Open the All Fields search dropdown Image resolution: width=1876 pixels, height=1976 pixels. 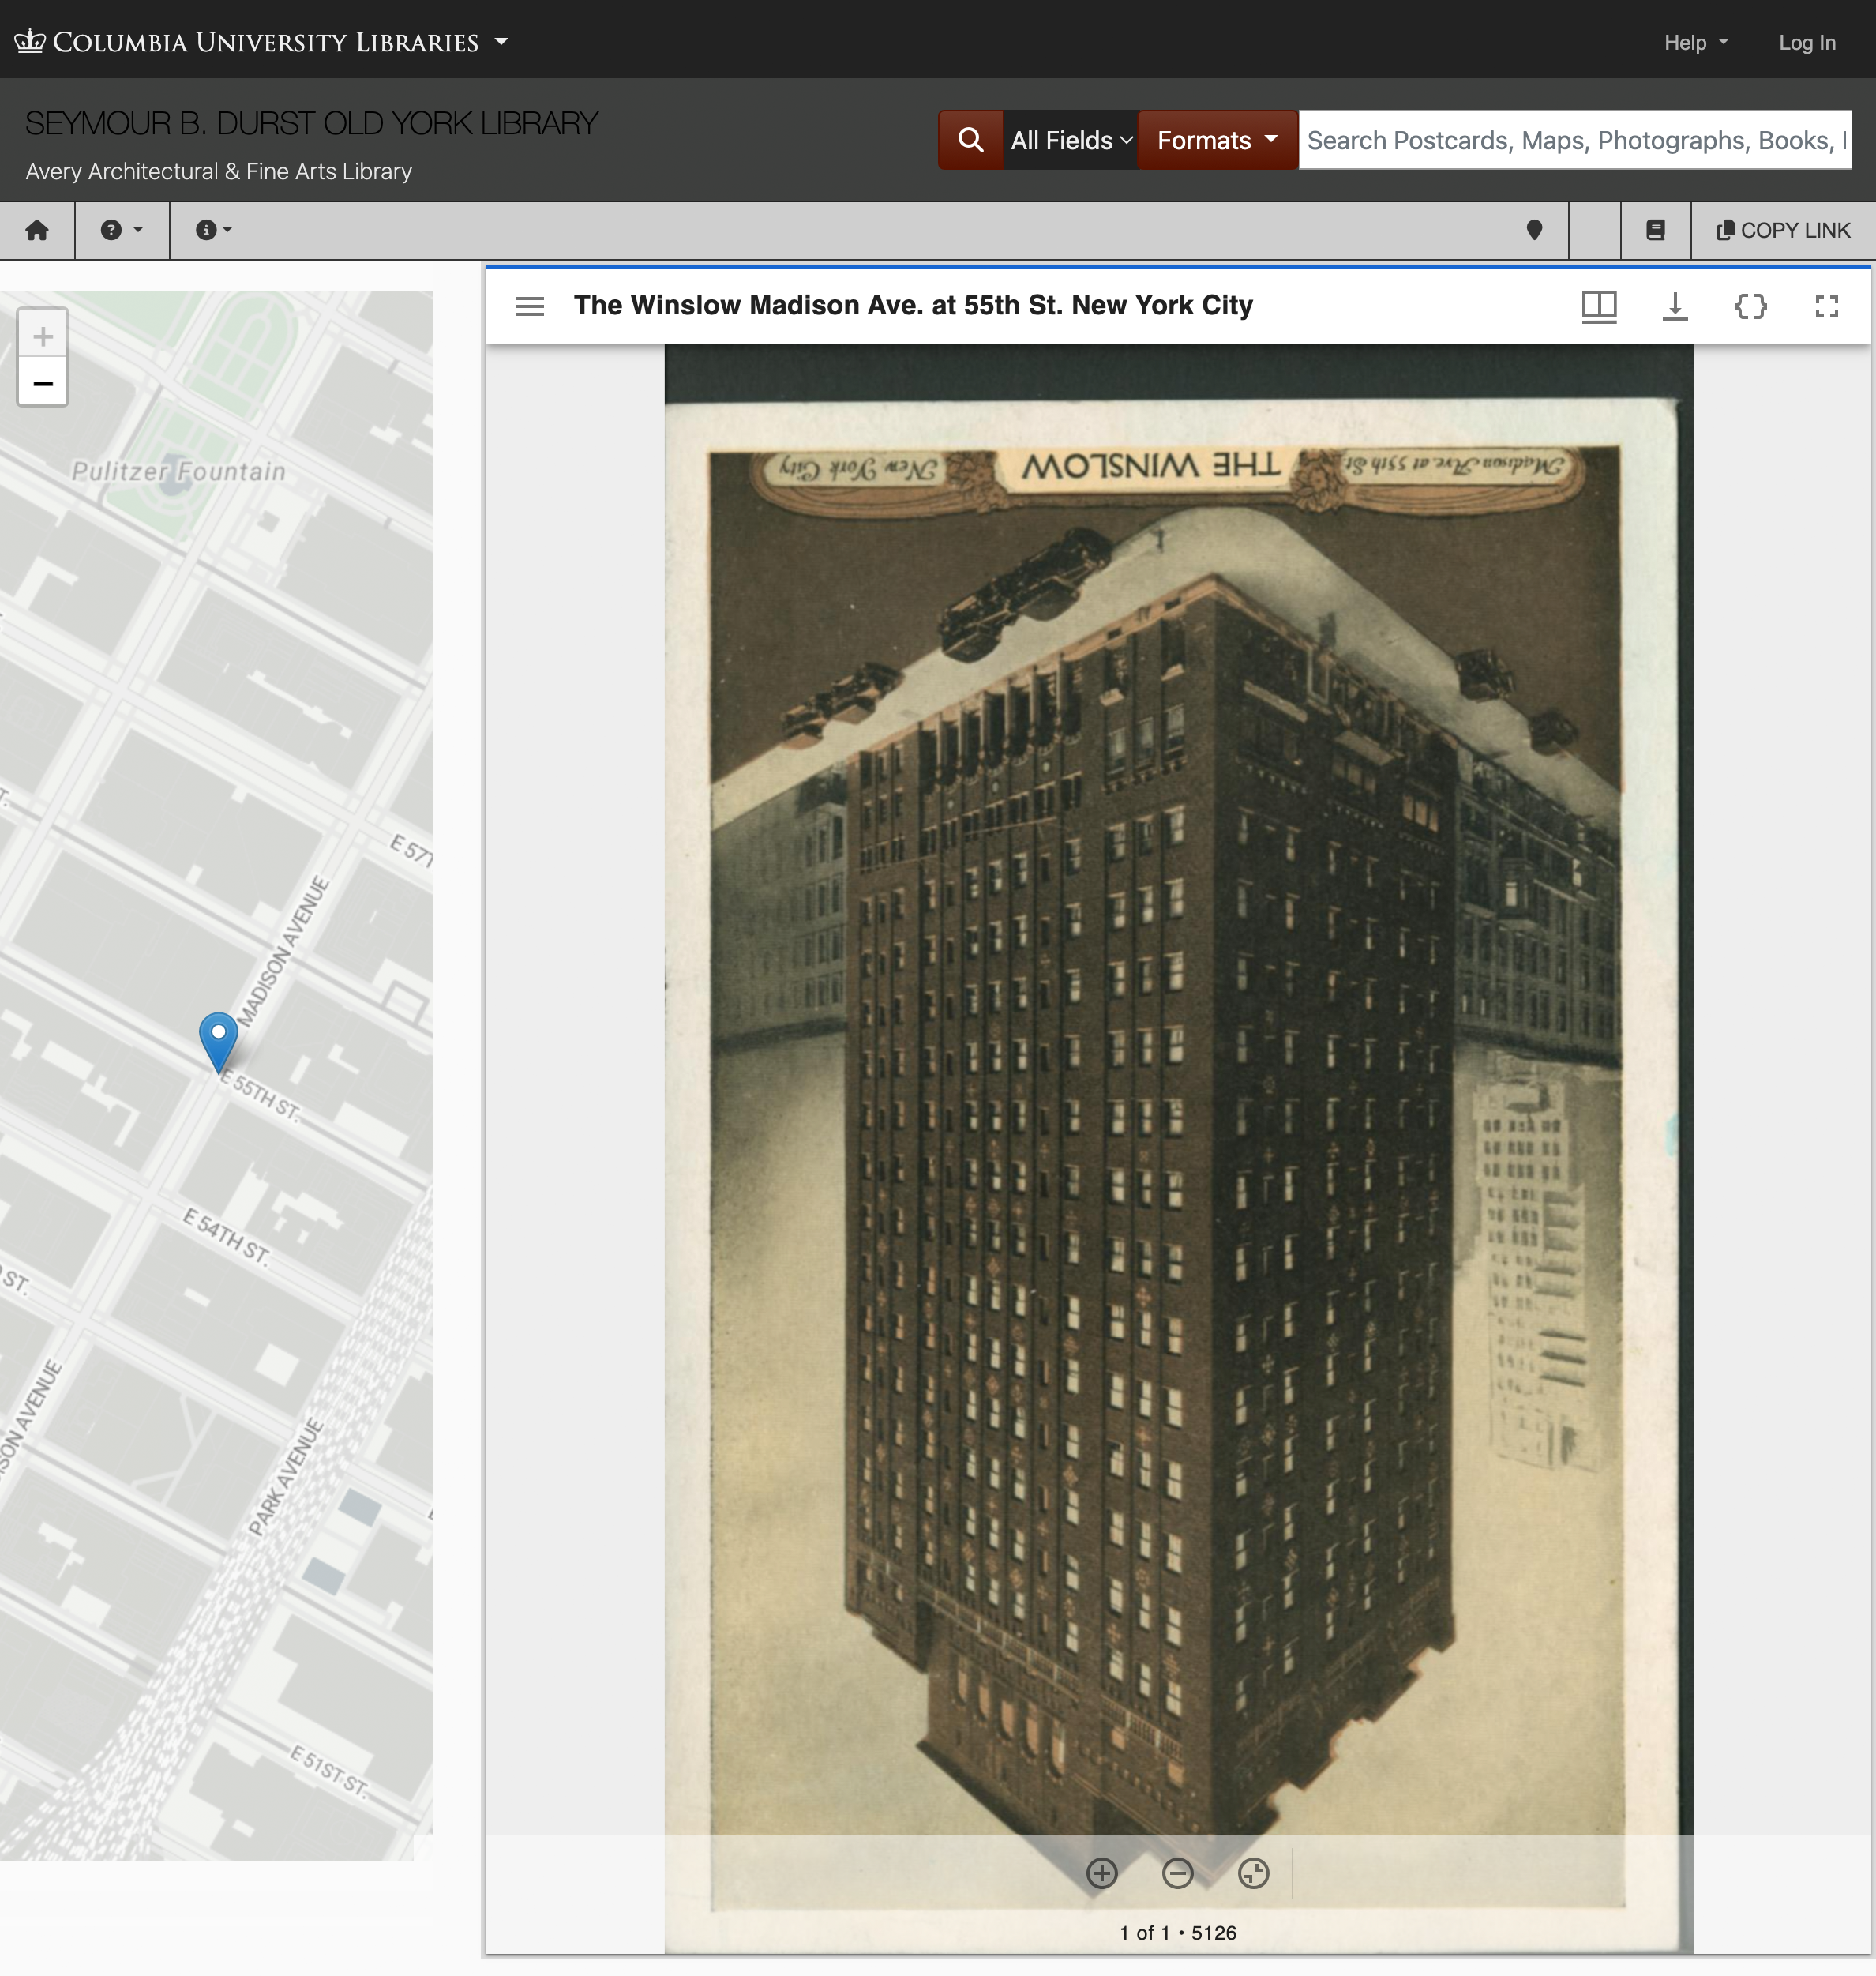(x=1070, y=140)
